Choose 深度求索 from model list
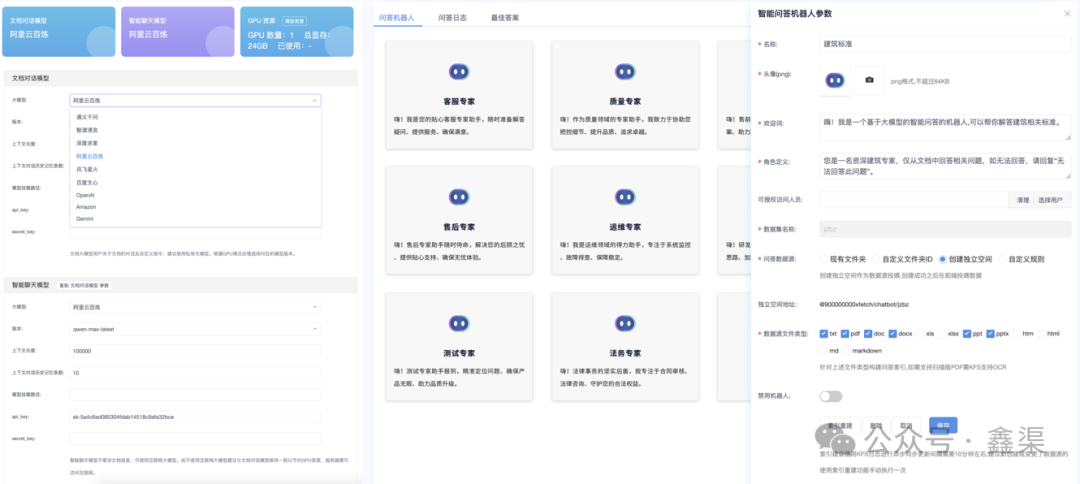 point(195,143)
